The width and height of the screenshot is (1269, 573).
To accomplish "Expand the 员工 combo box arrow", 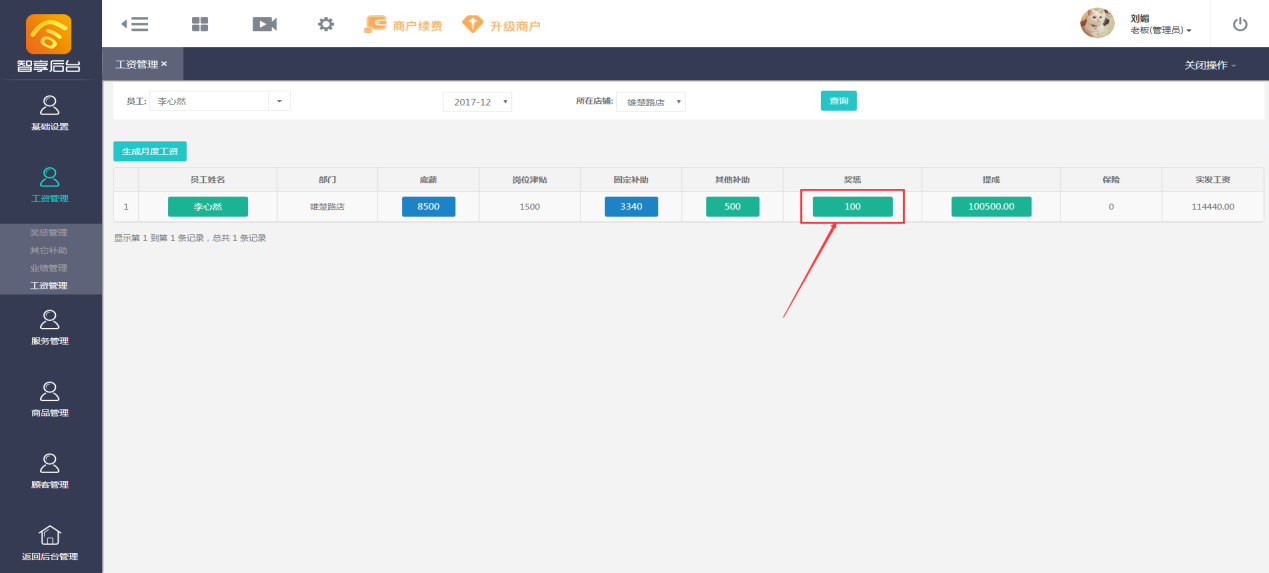I will (279, 101).
